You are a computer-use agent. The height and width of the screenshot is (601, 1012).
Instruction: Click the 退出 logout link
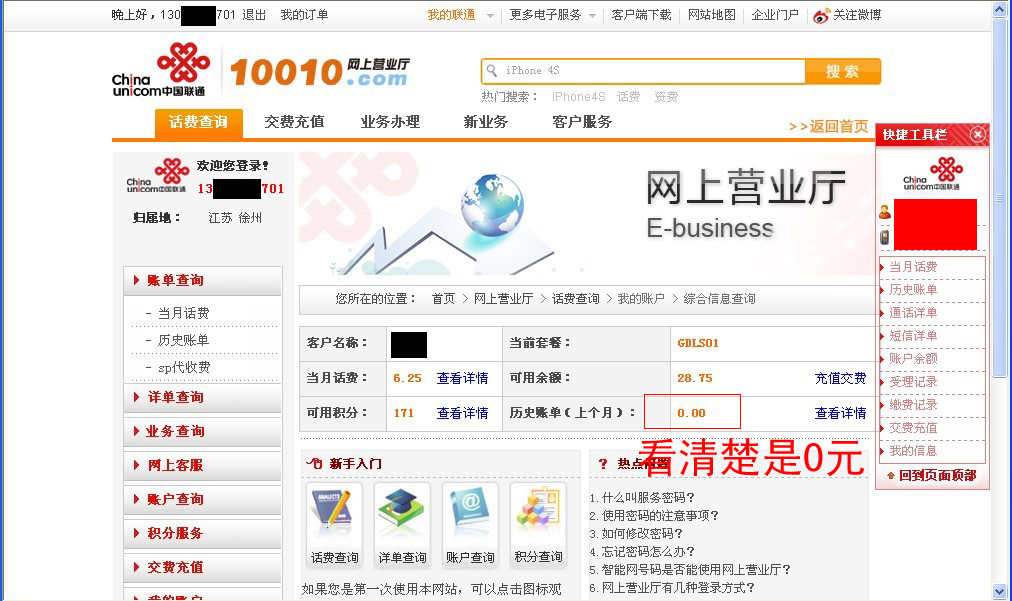254,15
